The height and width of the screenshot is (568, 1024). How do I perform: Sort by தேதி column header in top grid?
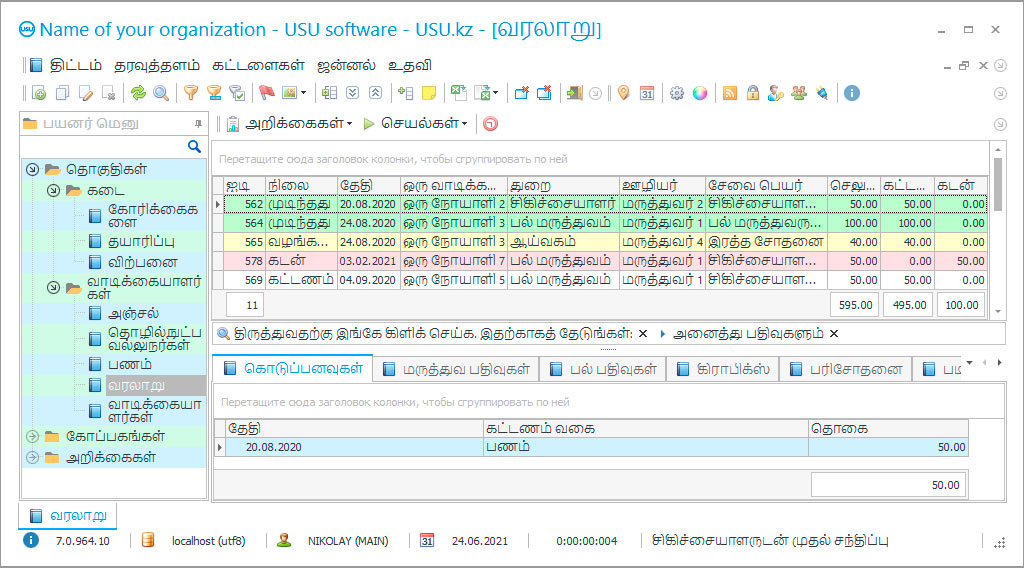click(366, 185)
